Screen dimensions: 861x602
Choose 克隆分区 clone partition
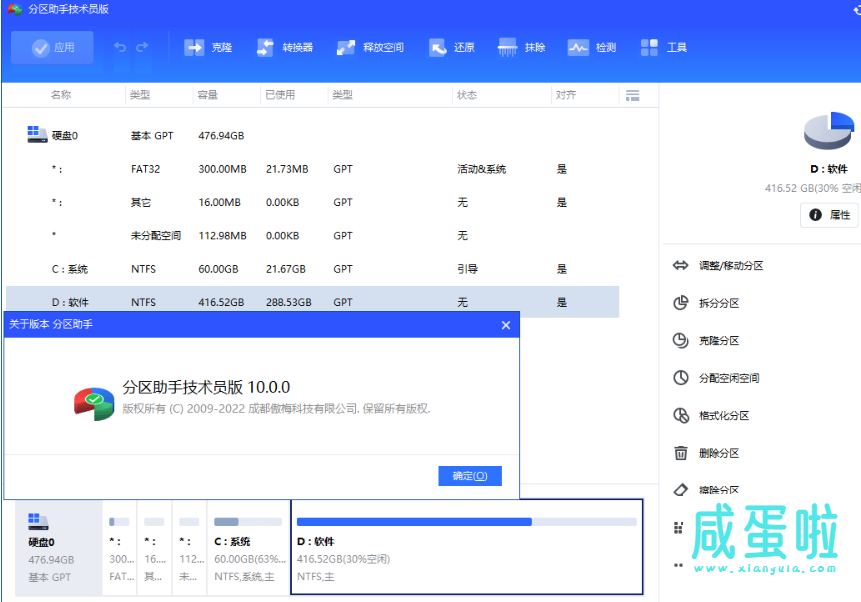pyautogui.click(x=706, y=341)
